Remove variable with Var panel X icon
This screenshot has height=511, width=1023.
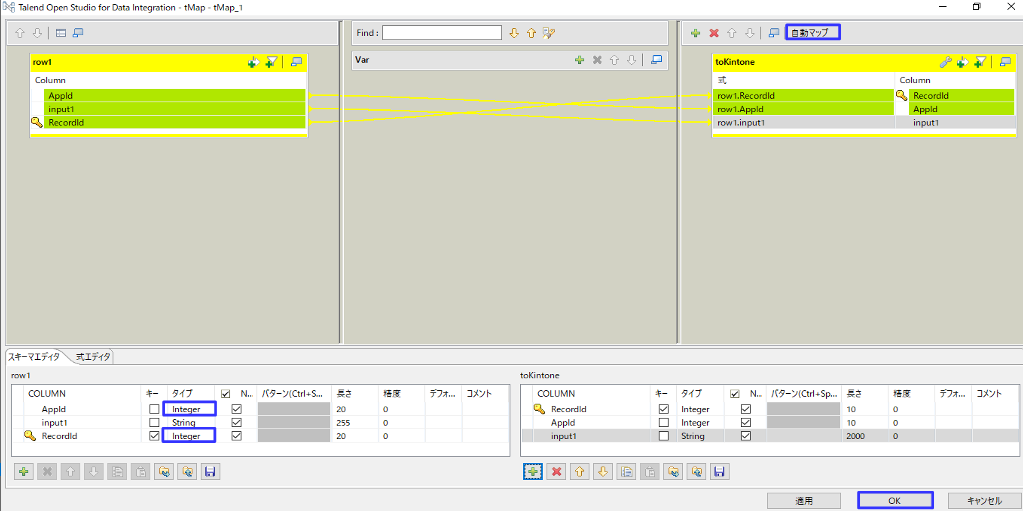coord(596,60)
